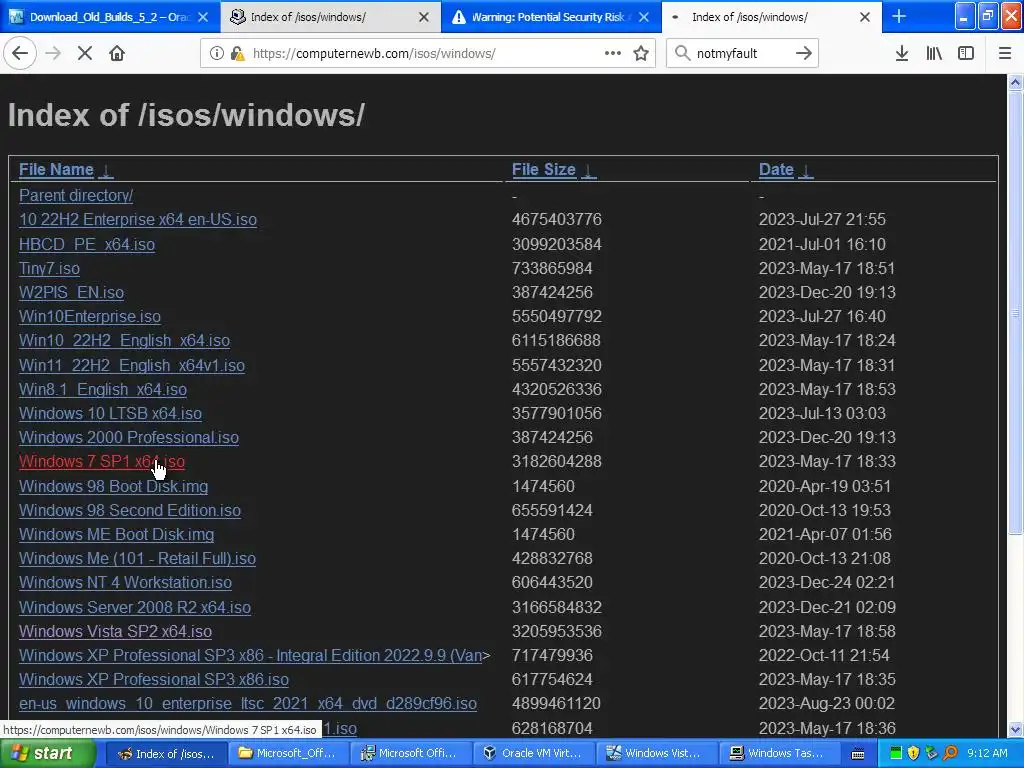
Task: Open page actions three-dot menu
Action: (613, 53)
